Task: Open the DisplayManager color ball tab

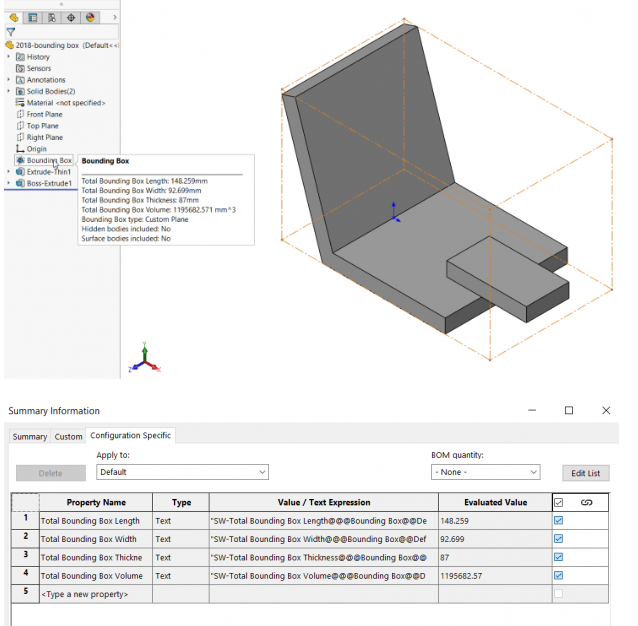Action: [x=90, y=17]
